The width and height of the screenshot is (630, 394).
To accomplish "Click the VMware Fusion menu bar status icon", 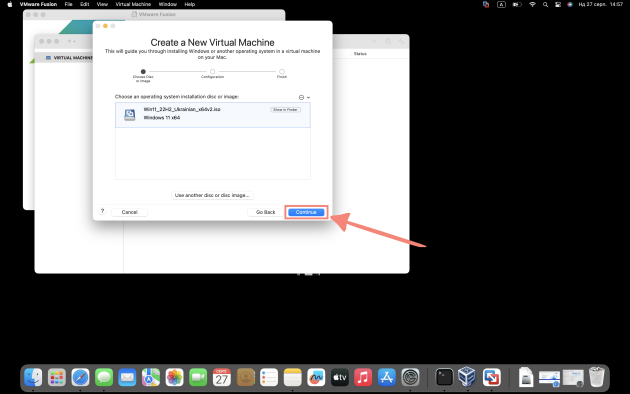I will click(486, 4).
